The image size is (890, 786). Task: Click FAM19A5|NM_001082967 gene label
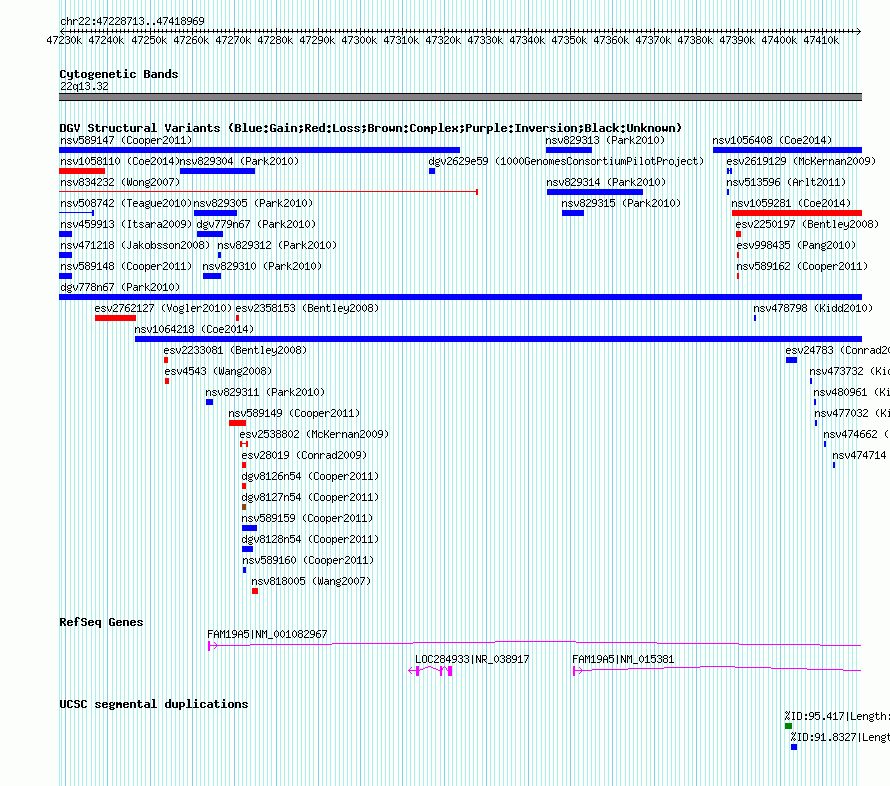point(267,634)
